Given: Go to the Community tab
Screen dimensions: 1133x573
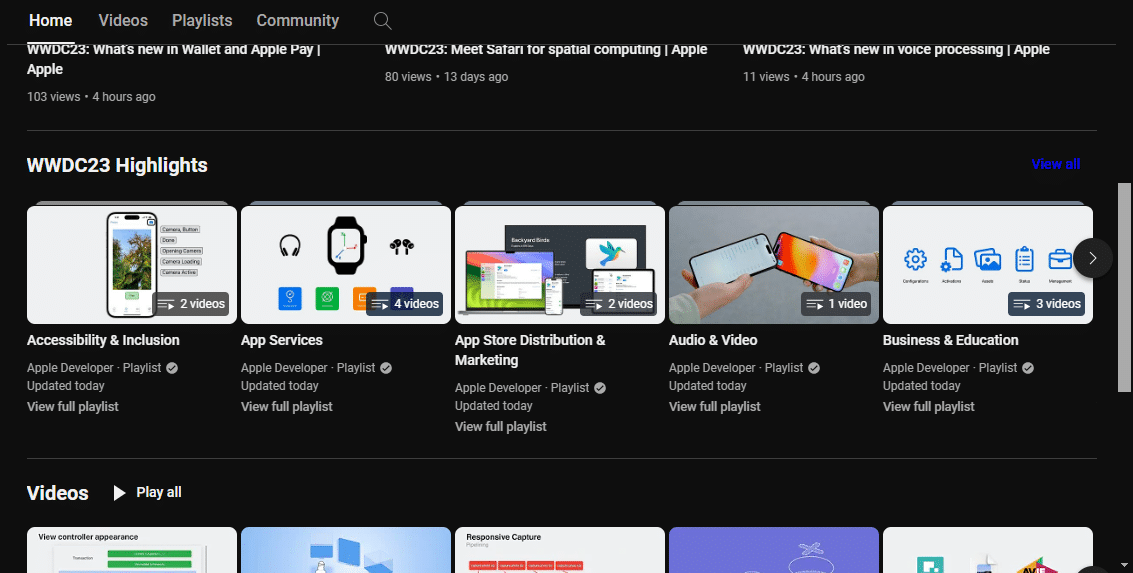Looking at the screenshot, I should point(297,20).
